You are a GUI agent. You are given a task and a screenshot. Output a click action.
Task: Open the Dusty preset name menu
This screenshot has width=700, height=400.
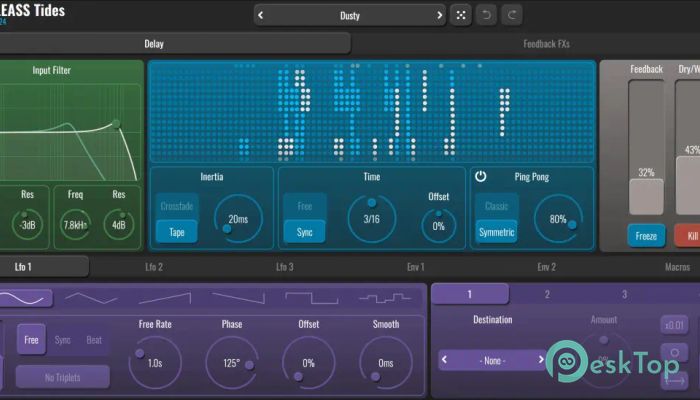click(x=349, y=15)
